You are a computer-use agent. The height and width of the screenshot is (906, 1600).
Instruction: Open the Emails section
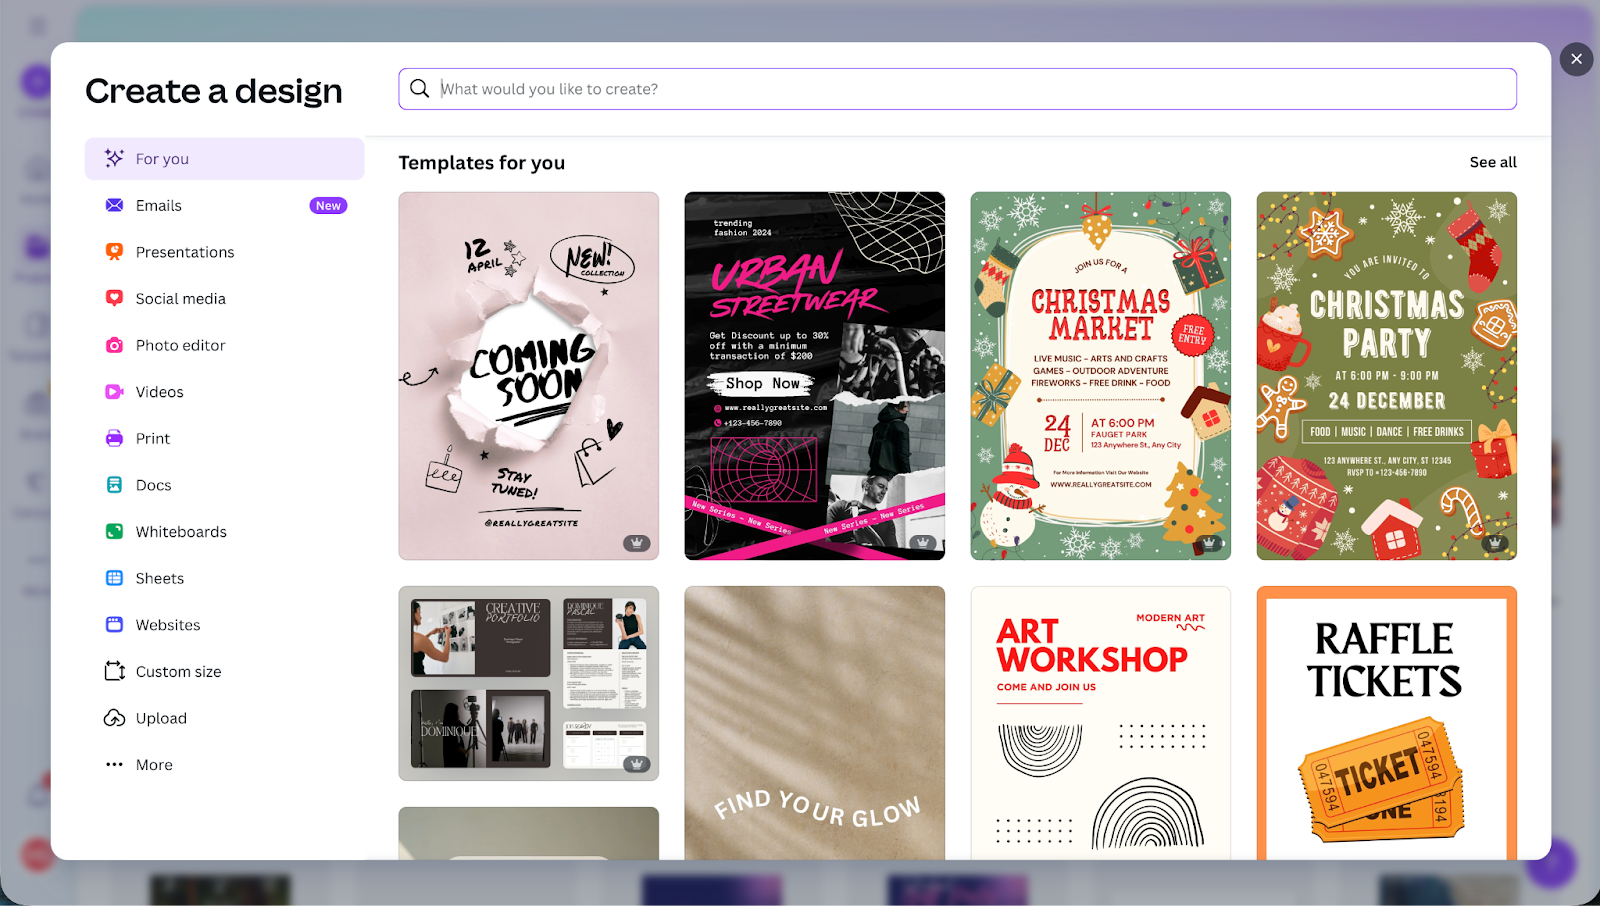click(158, 205)
